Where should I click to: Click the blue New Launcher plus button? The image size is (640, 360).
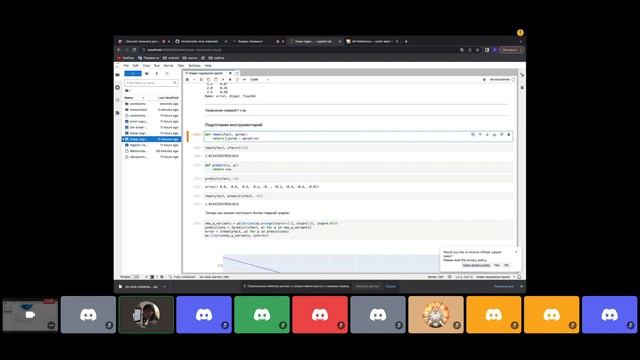[133, 73]
